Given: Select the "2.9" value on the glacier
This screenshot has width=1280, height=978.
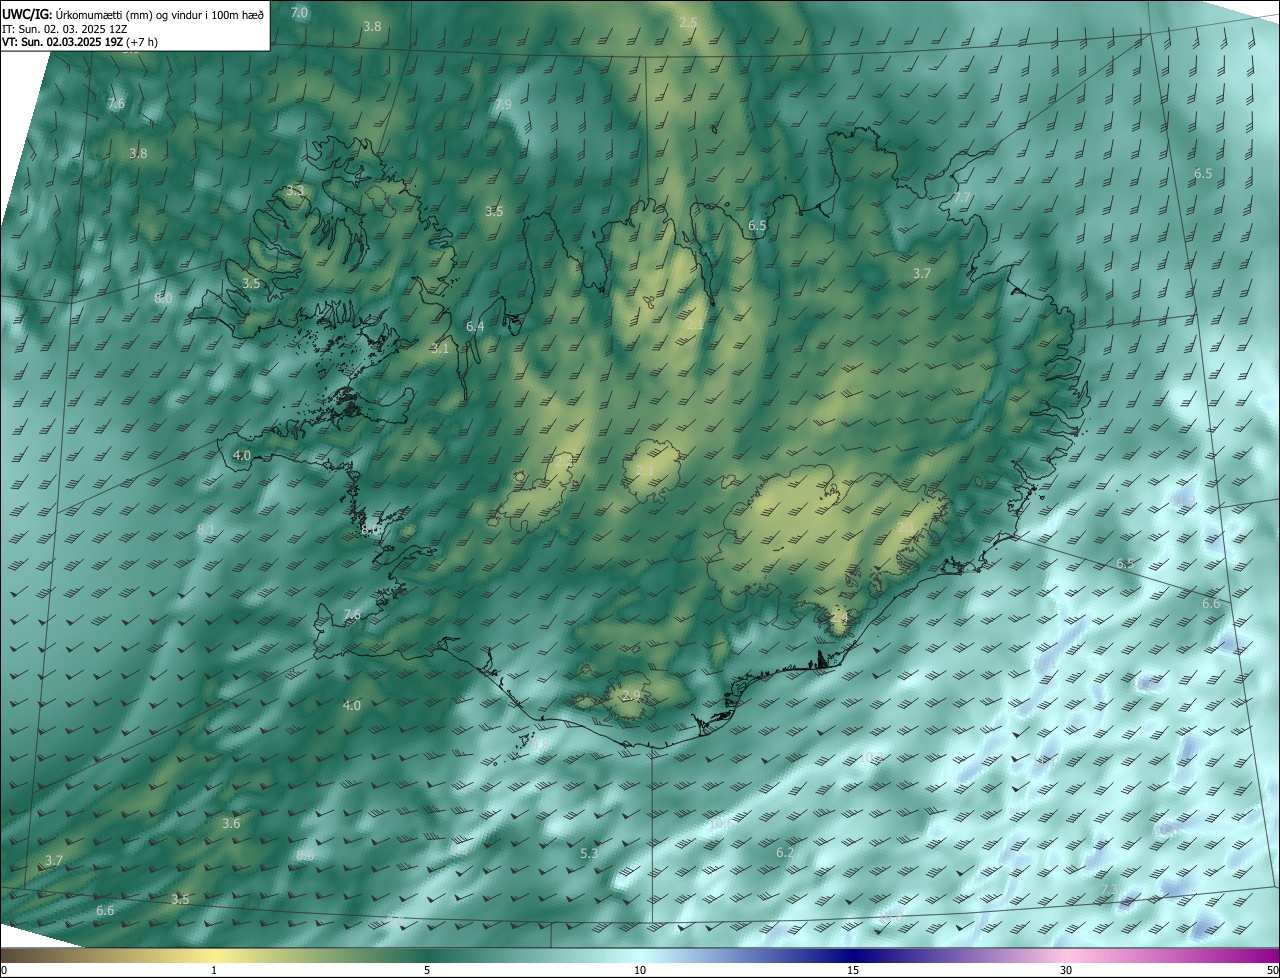Looking at the screenshot, I should (x=631, y=695).
